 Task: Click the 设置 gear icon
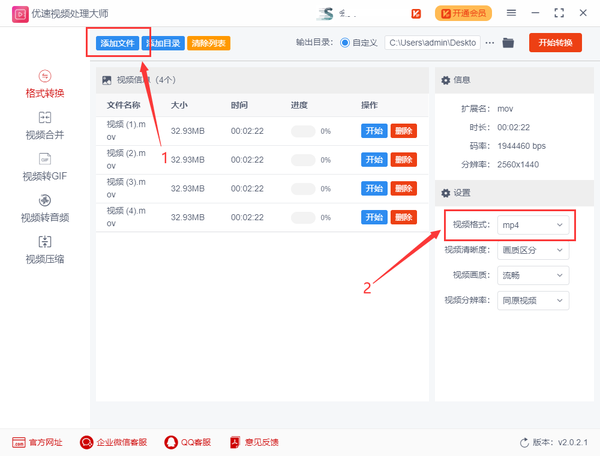[x=445, y=193]
